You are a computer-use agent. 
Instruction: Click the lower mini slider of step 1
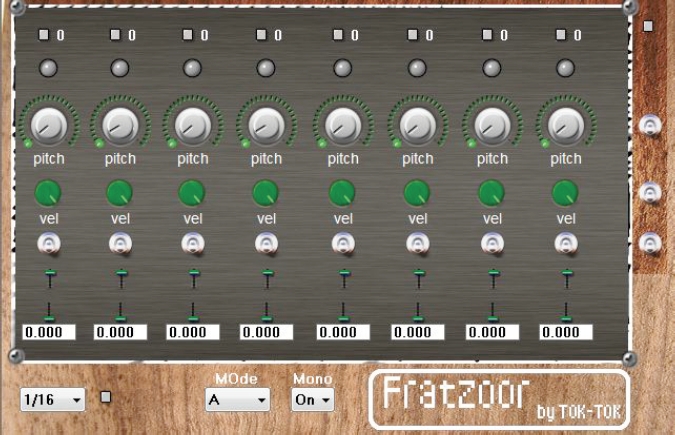point(50,312)
